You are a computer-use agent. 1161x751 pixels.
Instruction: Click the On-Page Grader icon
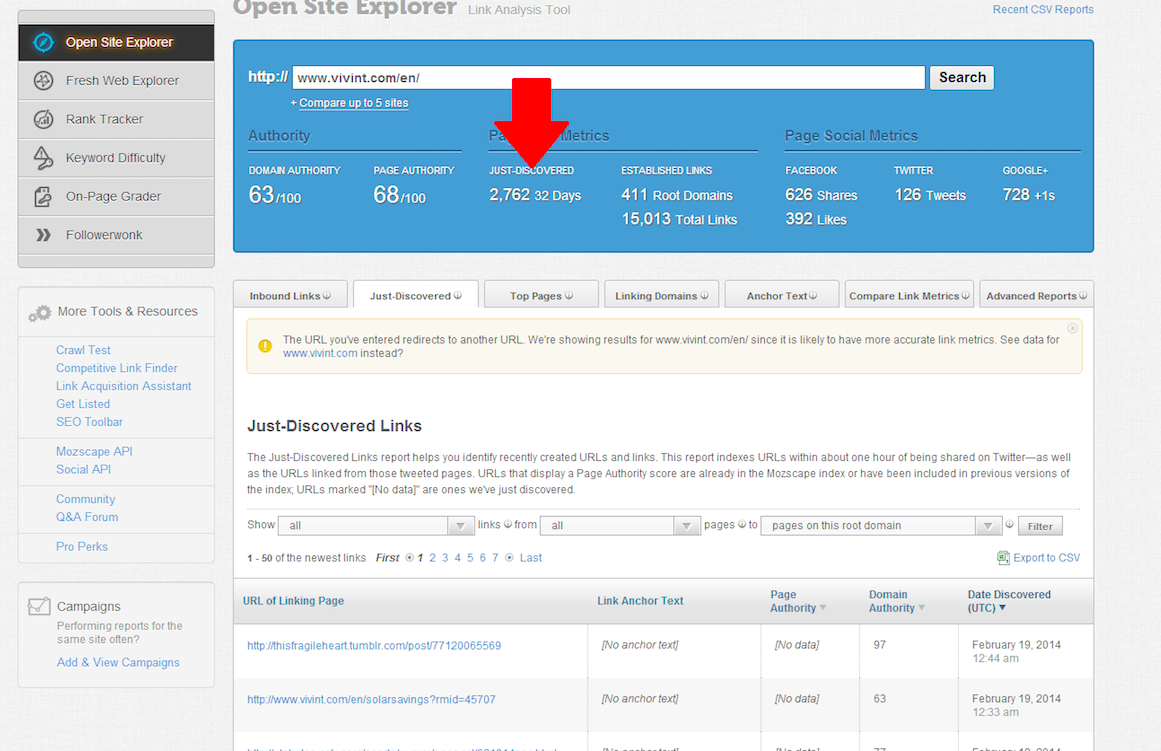point(44,196)
